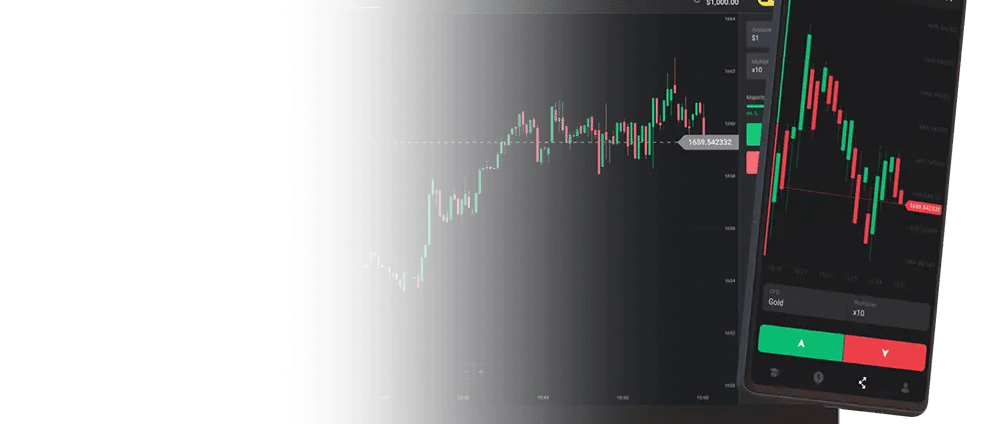Click the red price tag on phone chart
Image resolution: width=1000 pixels, height=424 pixels.
point(924,207)
